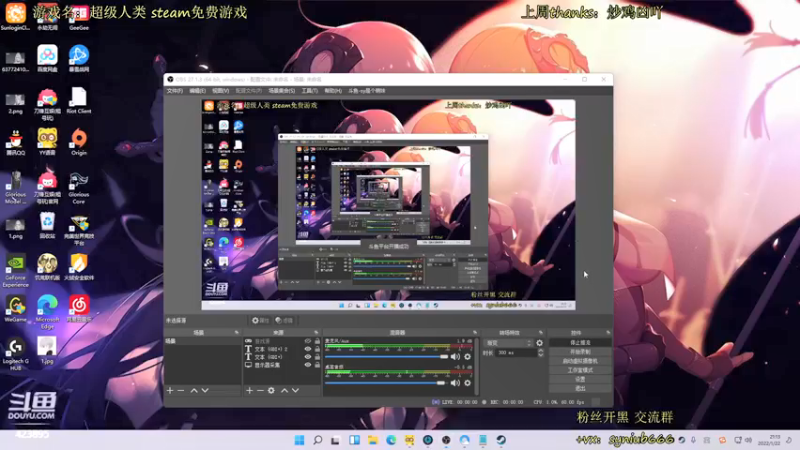Select the scene entry in Scenes list
This screenshot has width=800, height=450.
(202, 341)
